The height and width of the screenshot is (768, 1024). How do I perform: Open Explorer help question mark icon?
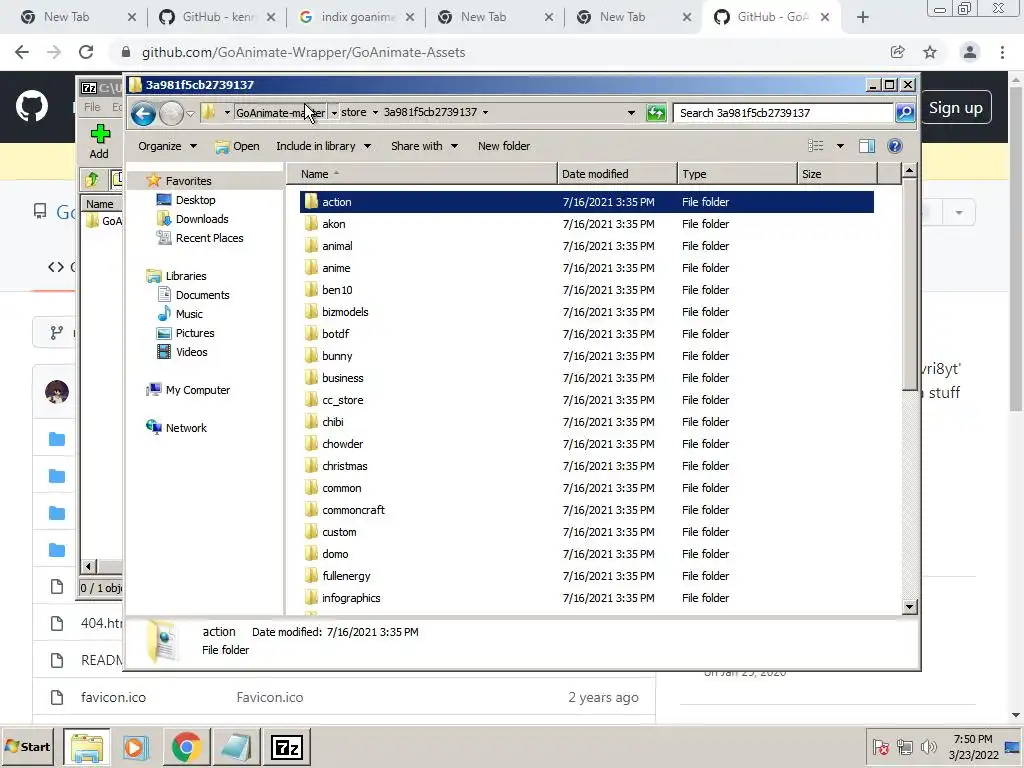pyautogui.click(x=895, y=146)
